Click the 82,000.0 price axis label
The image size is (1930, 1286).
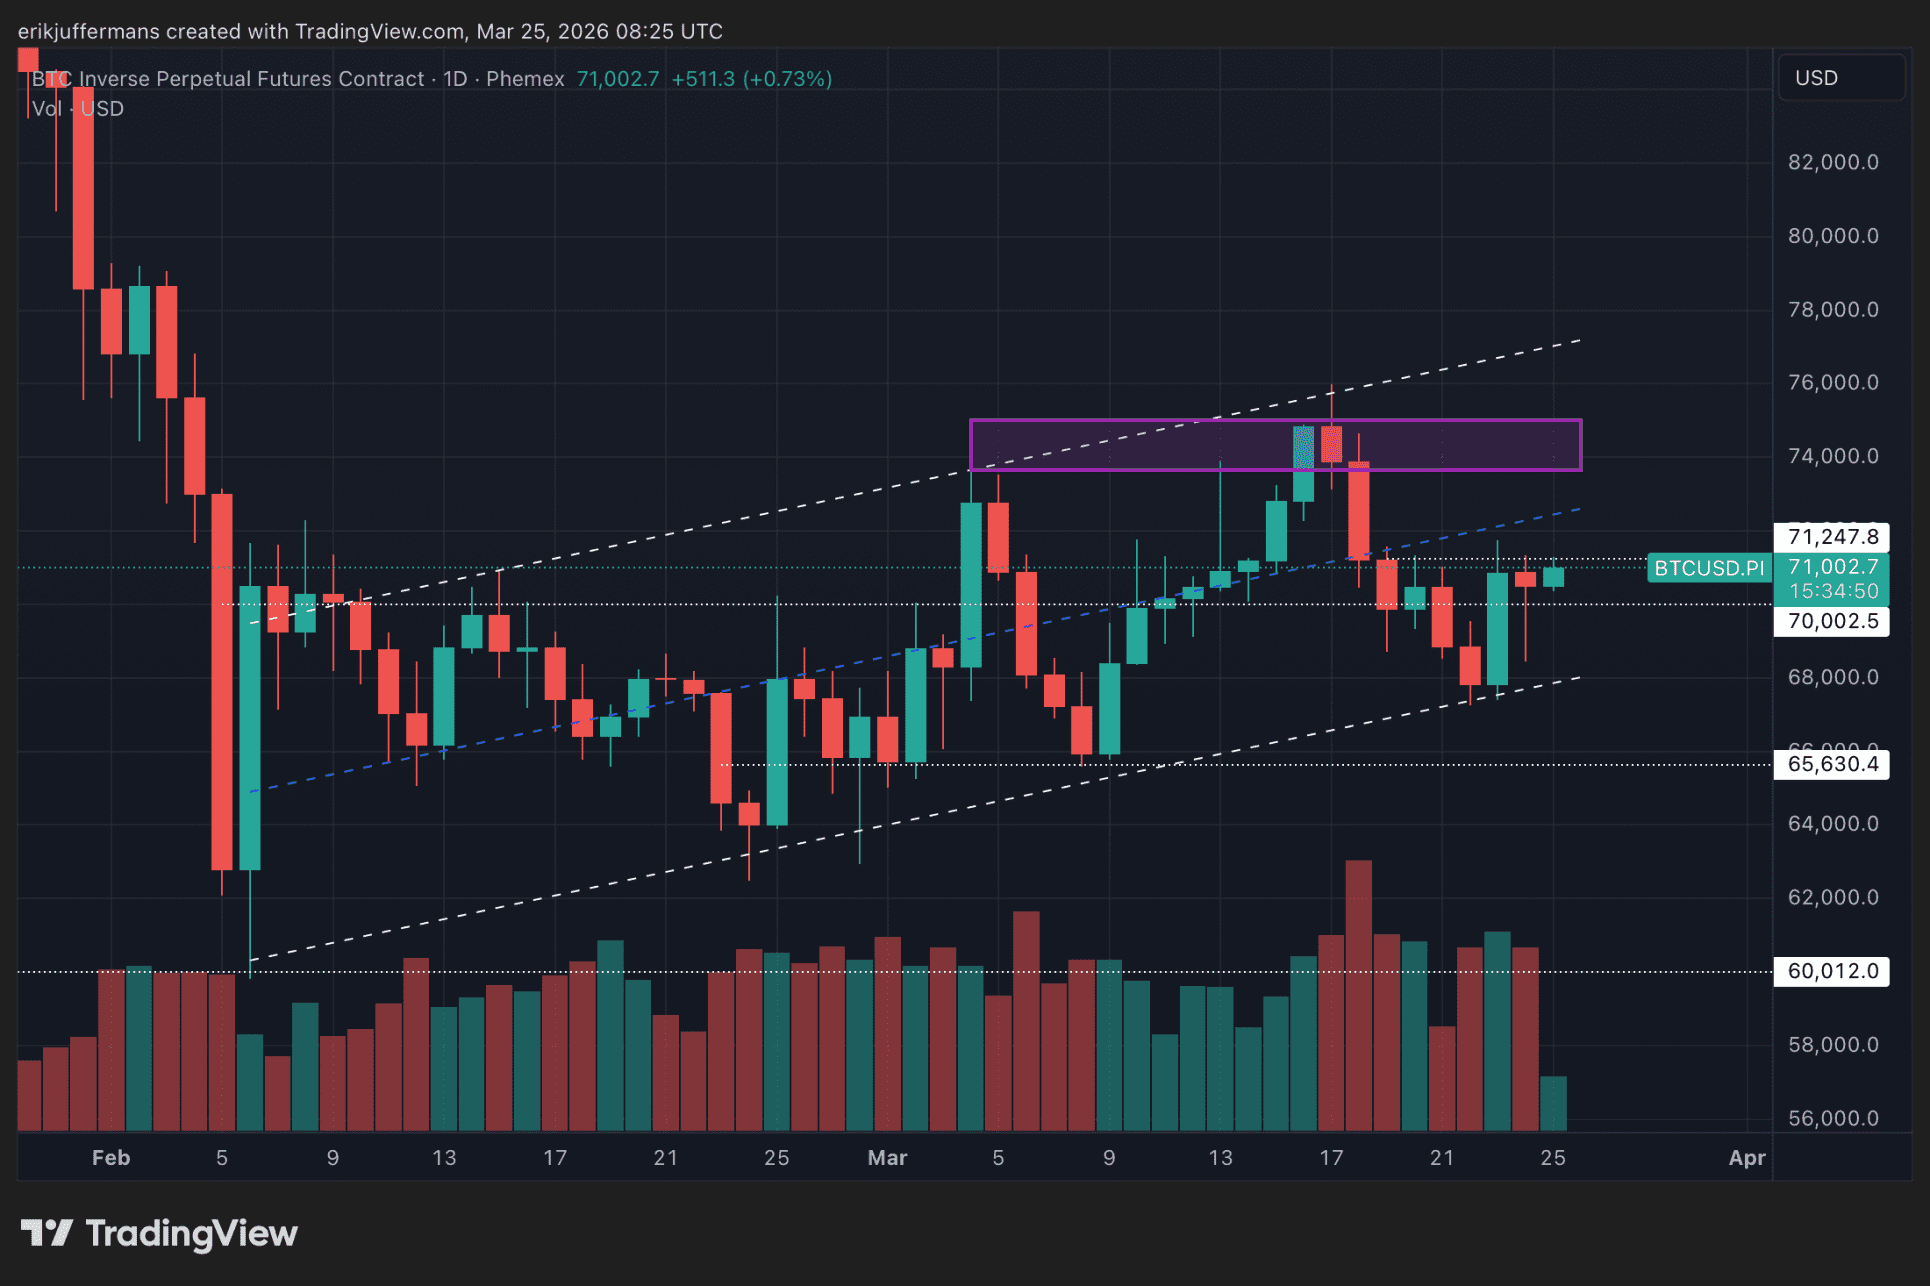click(1832, 162)
